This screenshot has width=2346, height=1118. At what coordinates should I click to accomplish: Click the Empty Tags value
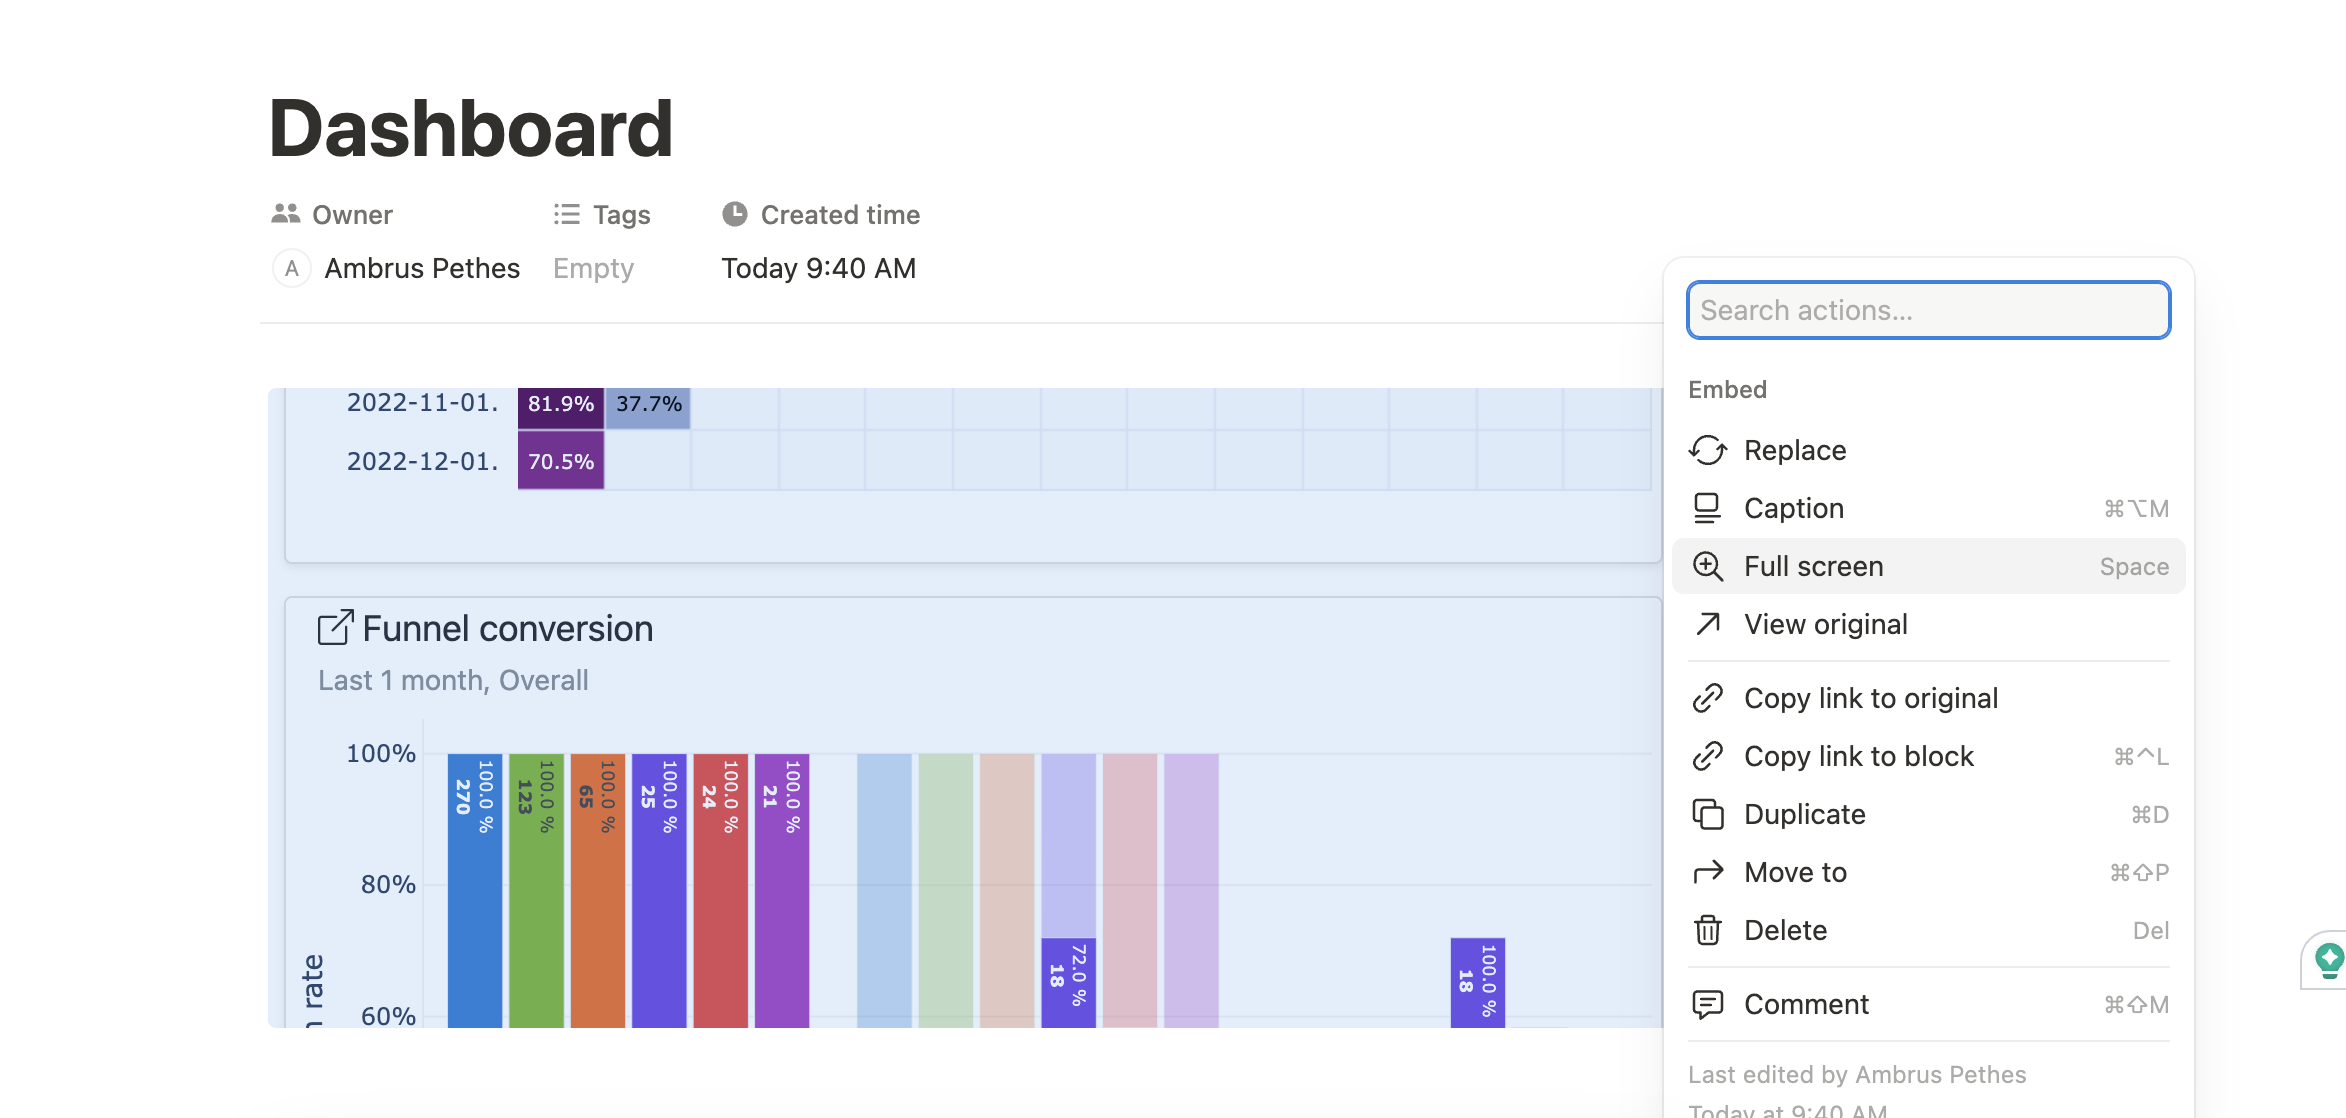point(593,268)
